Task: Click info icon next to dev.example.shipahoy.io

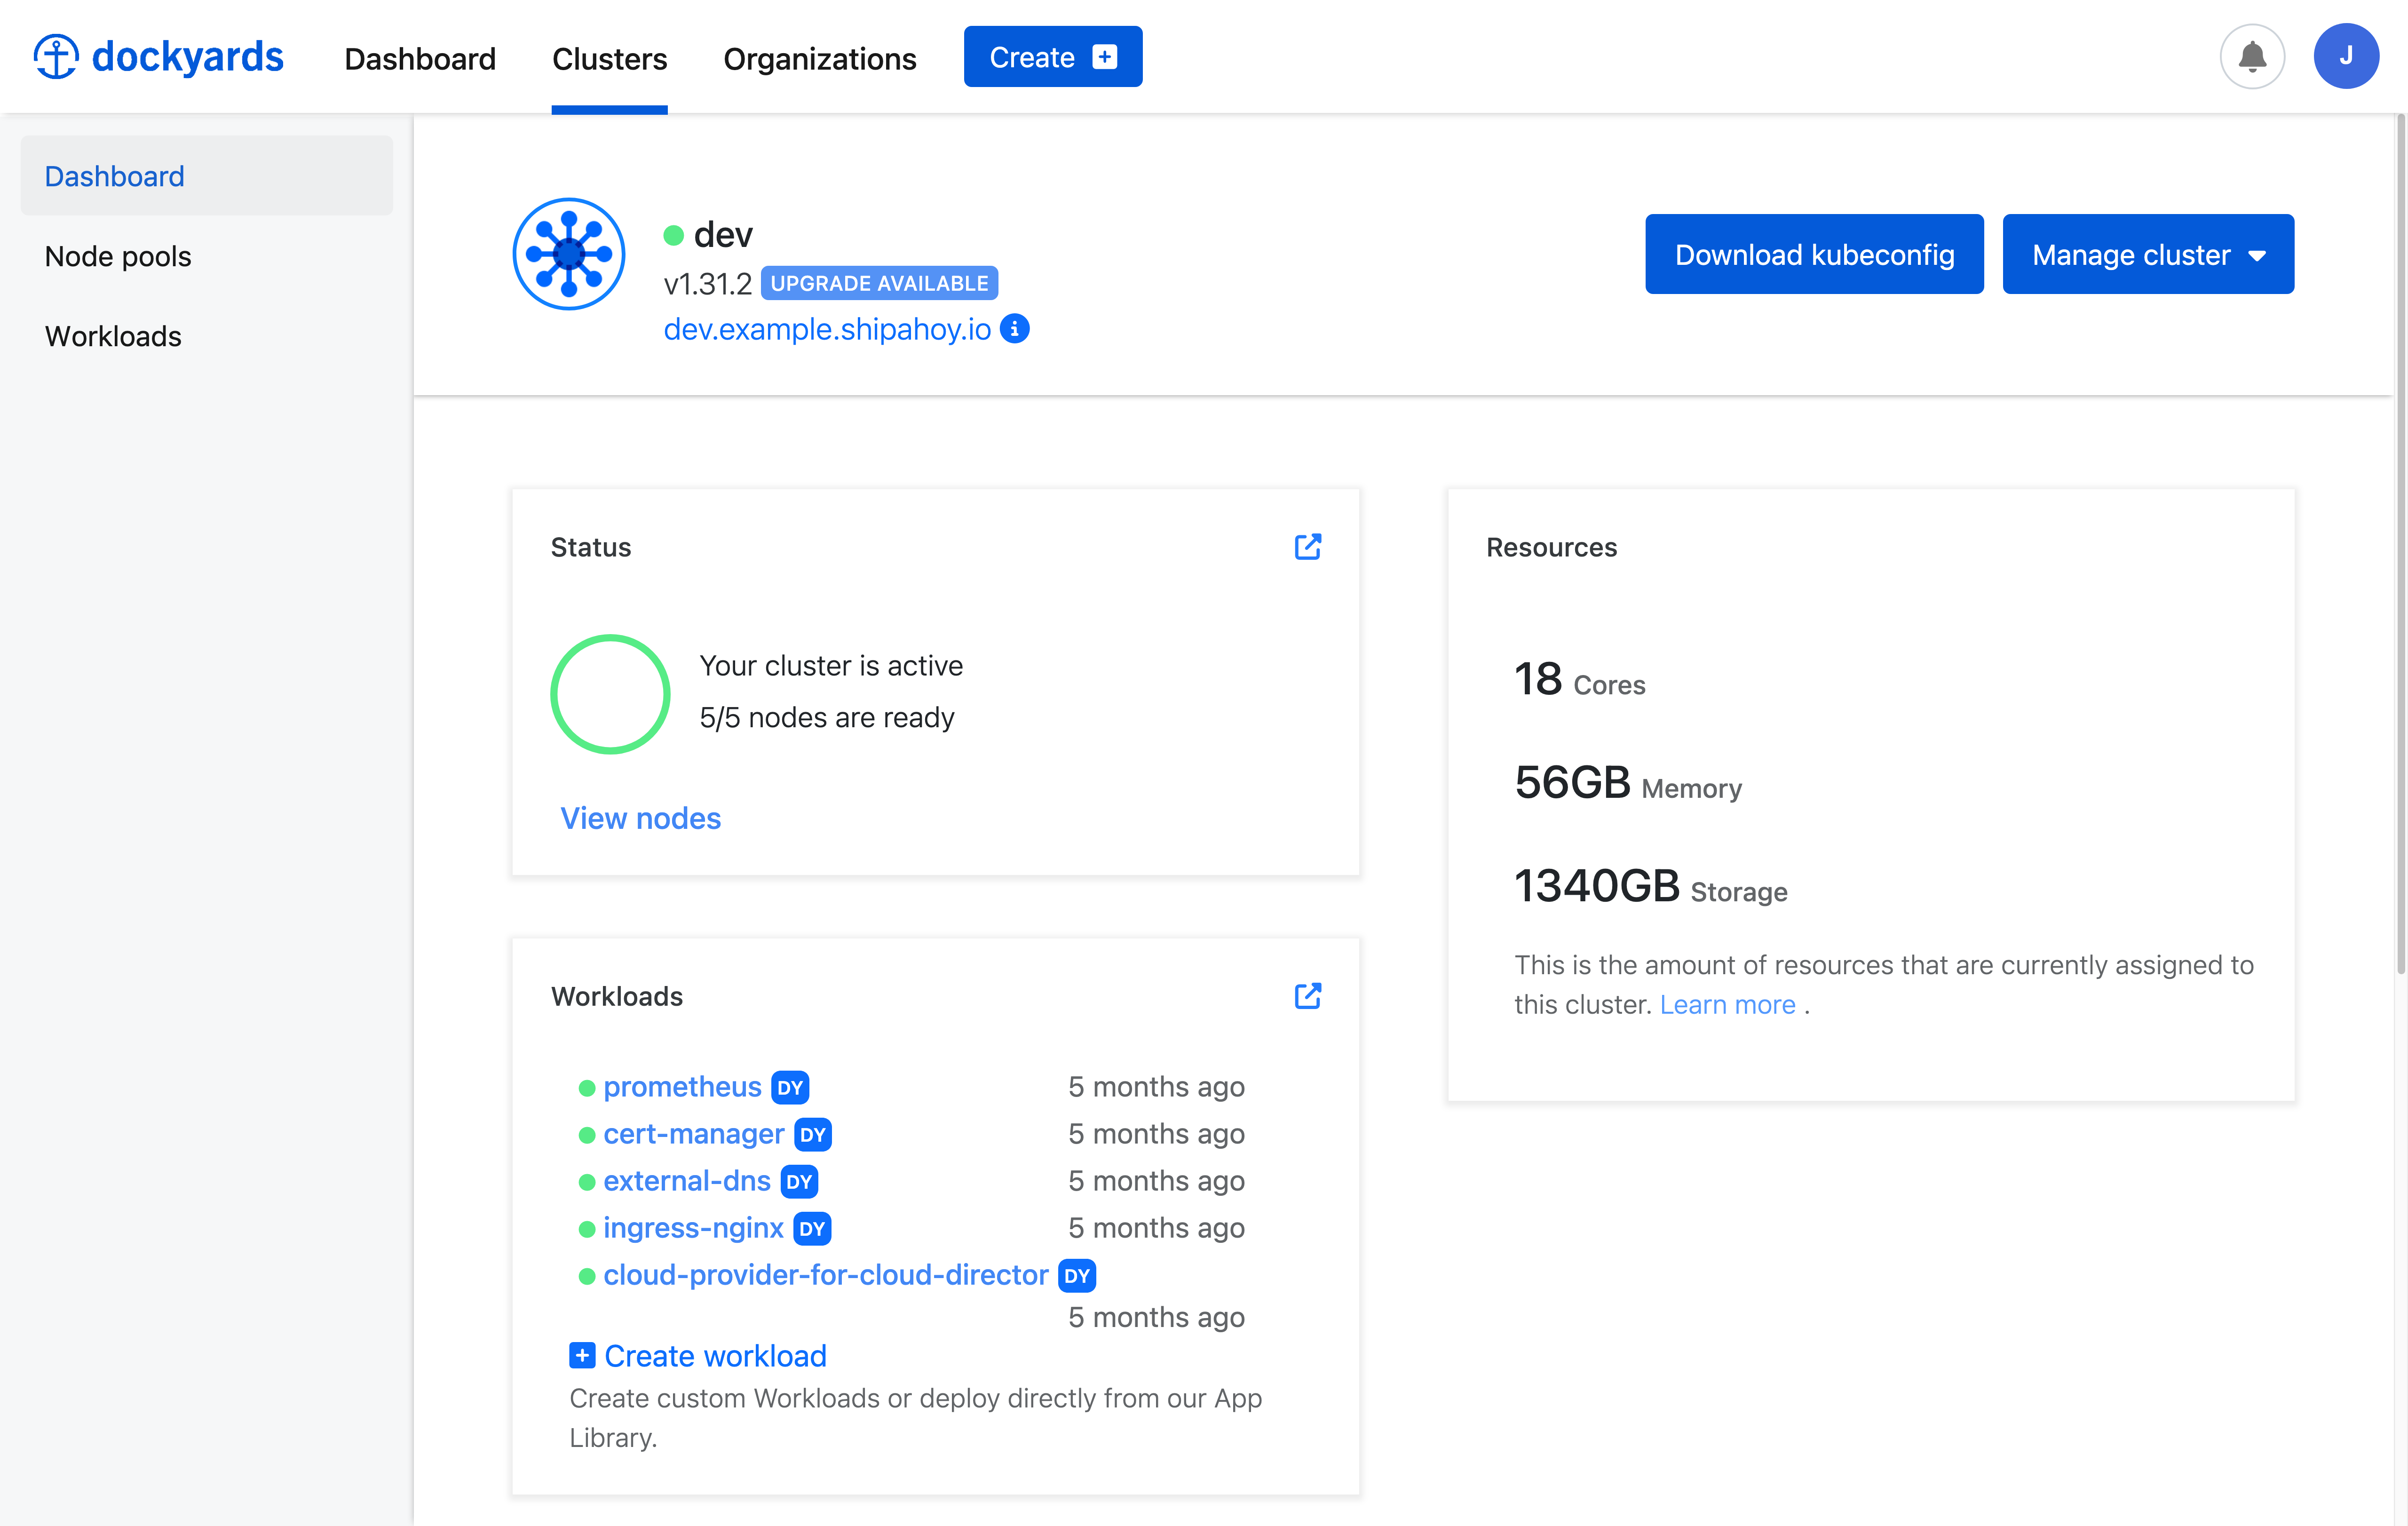Action: coord(1015,328)
